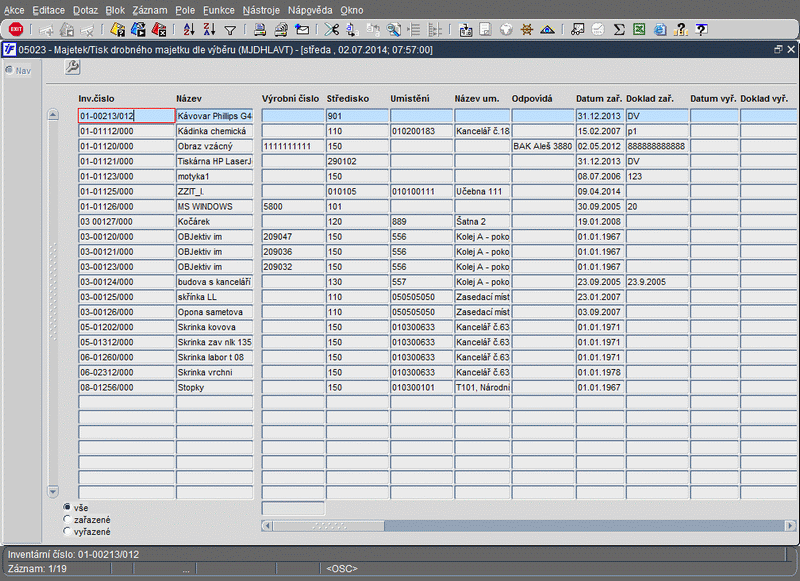
Task: Click the location name 'Učebna 111'
Action: tap(482, 191)
